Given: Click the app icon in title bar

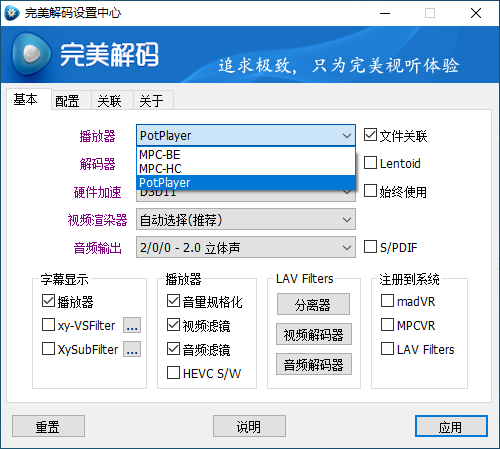Looking at the screenshot, I should coord(12,13).
